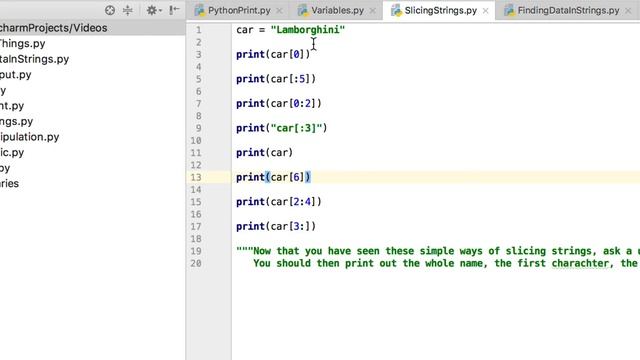Screen dimensions: 640x360
Task: Click gutter at line 19
Action: 196,251
